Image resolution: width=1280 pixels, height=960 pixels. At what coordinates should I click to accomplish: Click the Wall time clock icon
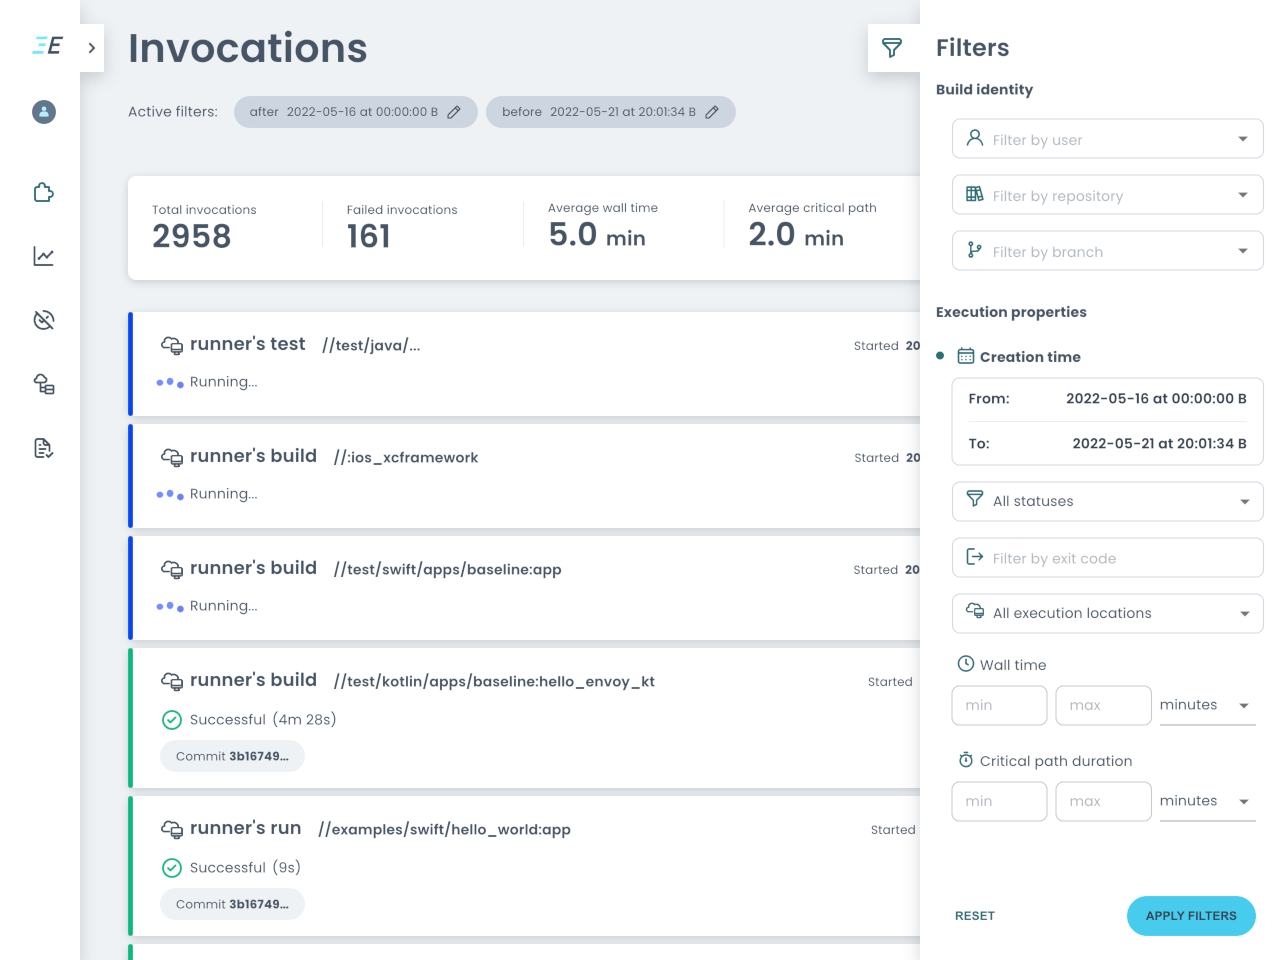(966, 663)
